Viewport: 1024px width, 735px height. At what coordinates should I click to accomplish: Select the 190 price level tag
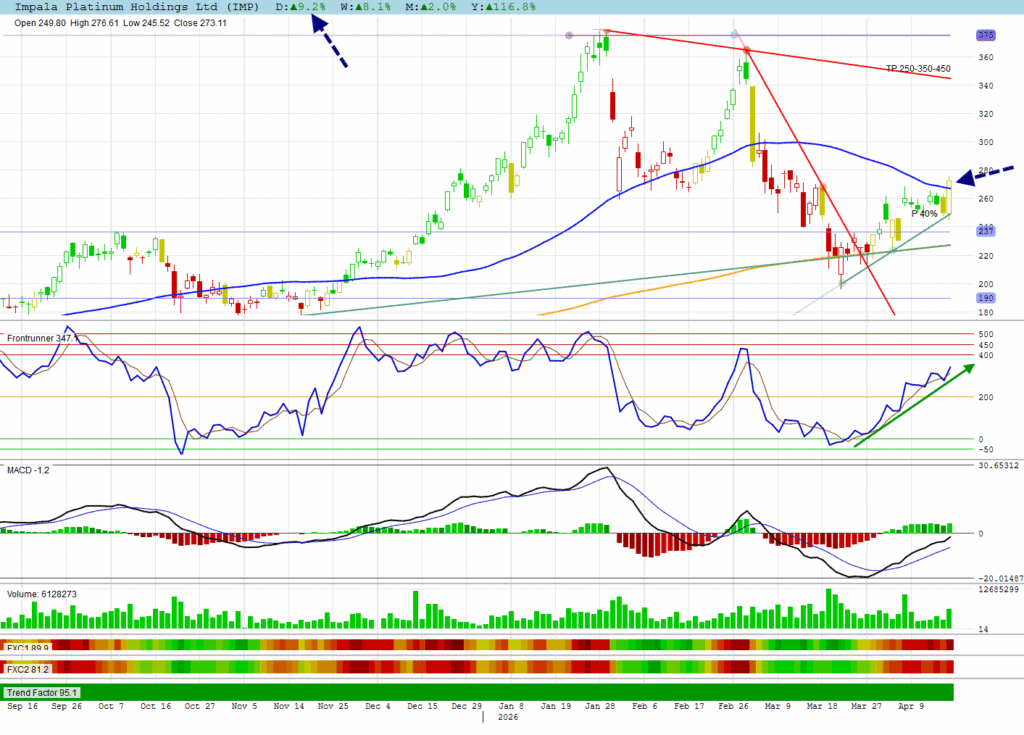pyautogui.click(x=986, y=298)
